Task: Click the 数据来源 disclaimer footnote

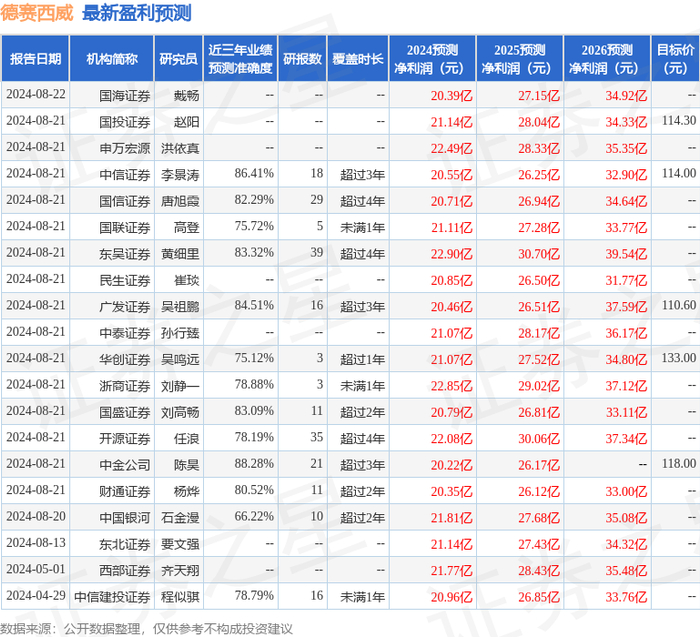Action: [x=146, y=629]
